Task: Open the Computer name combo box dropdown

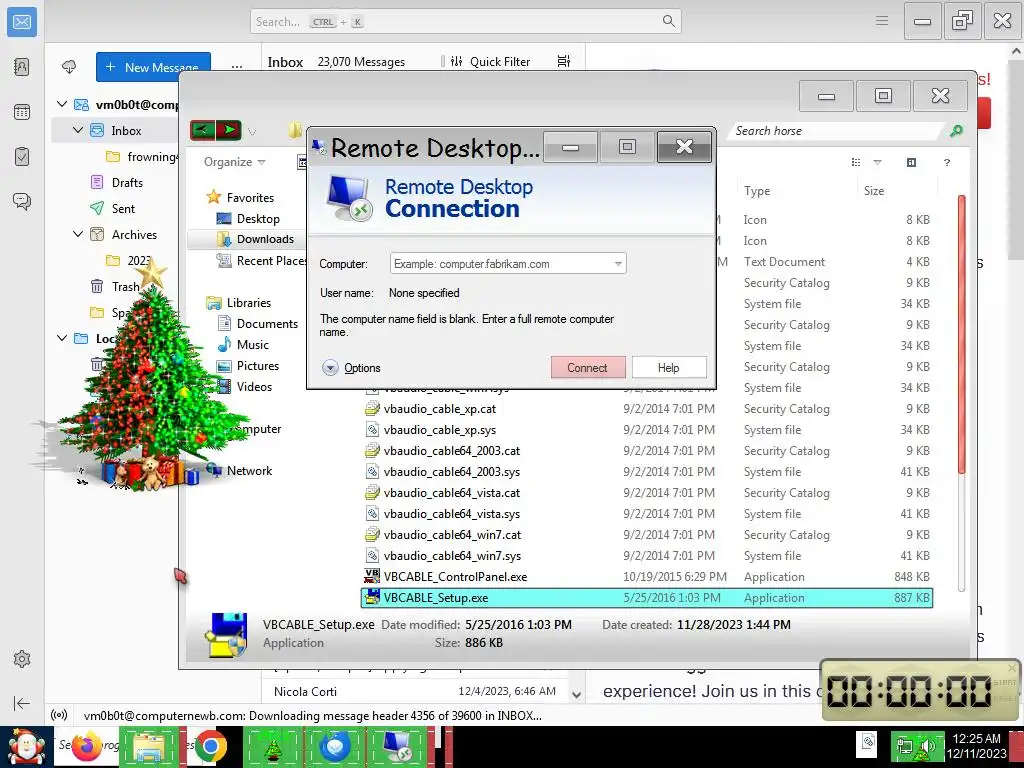Action: coord(618,264)
